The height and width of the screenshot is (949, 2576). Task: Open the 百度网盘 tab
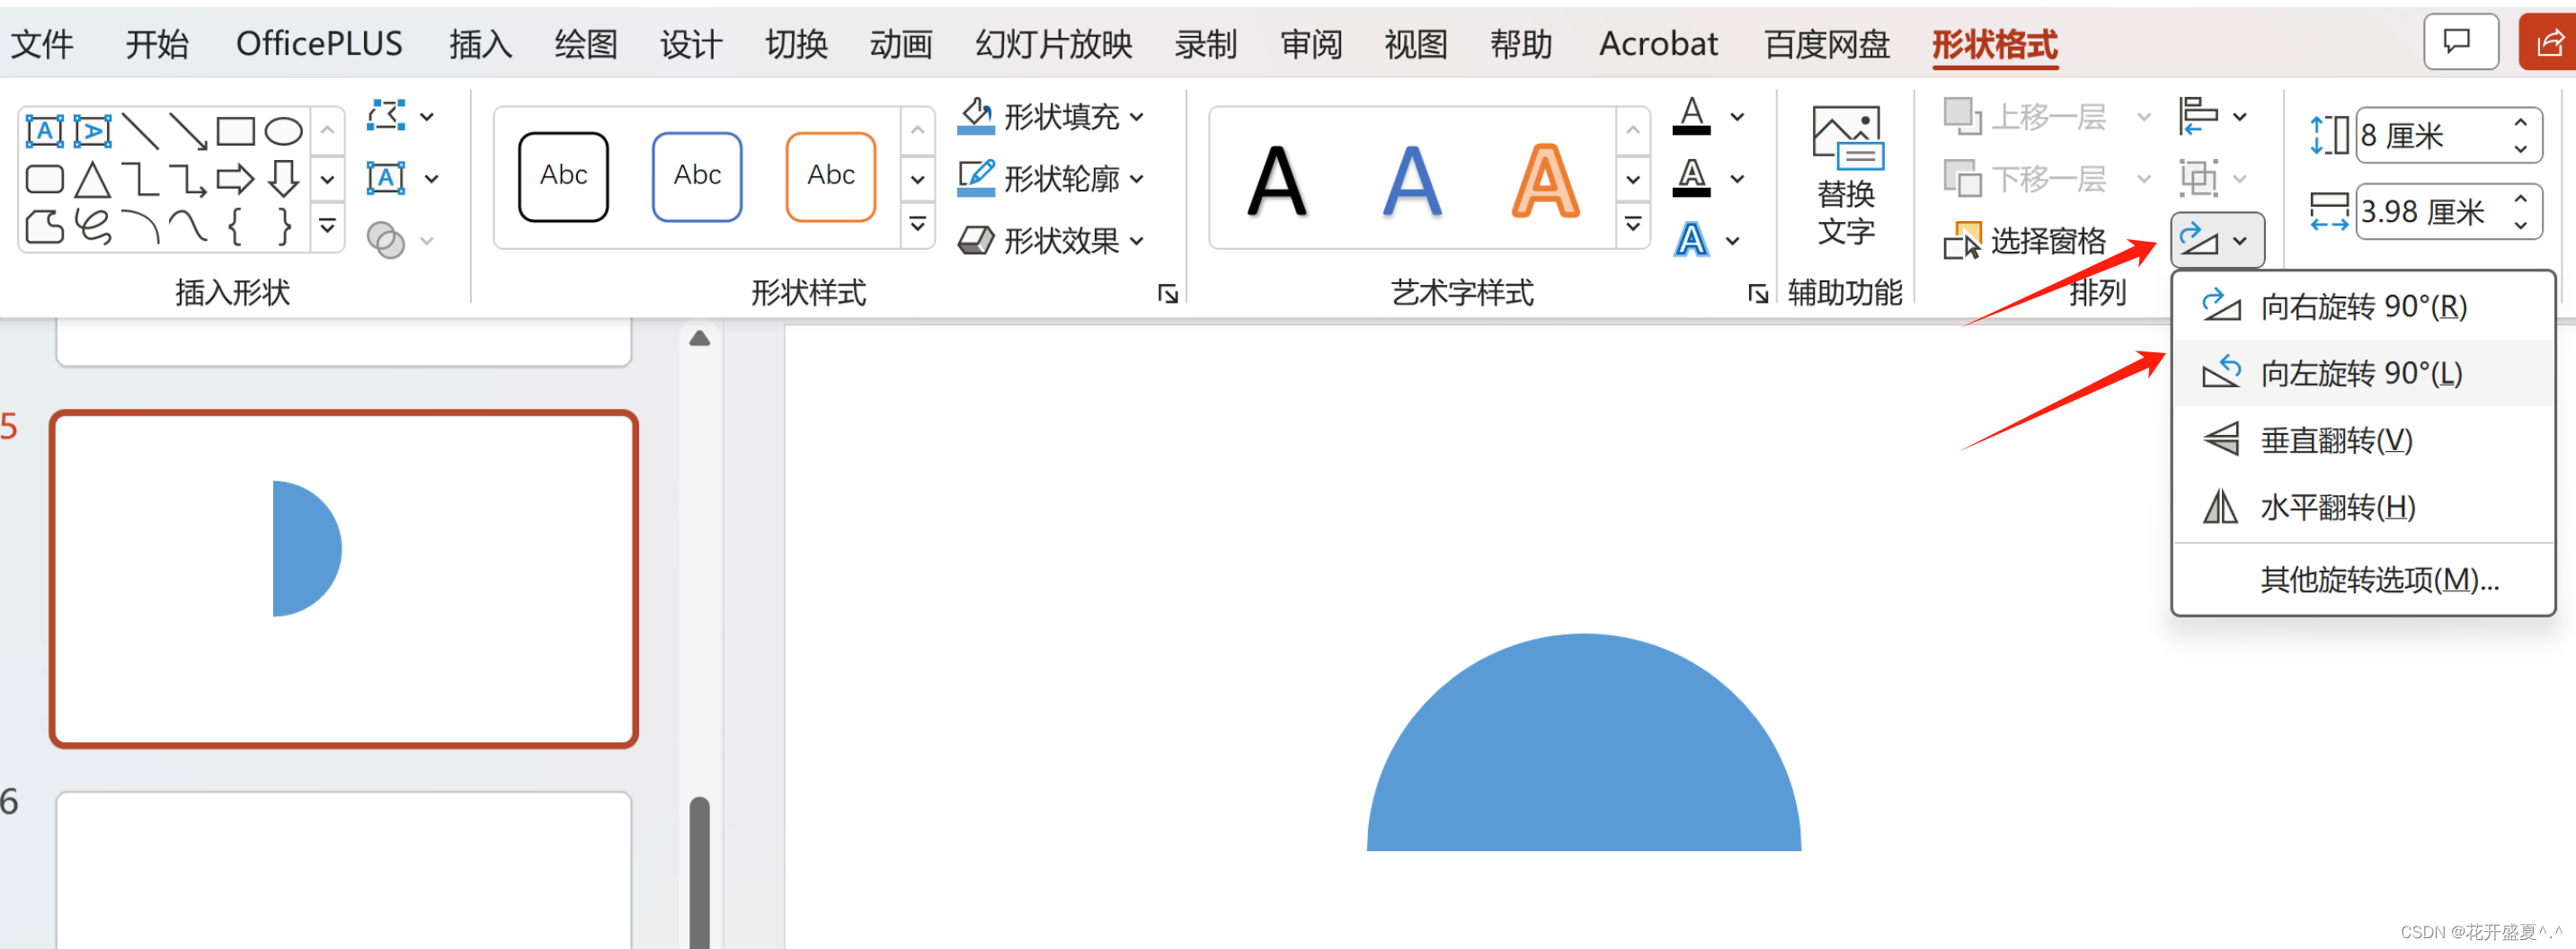click(1827, 44)
